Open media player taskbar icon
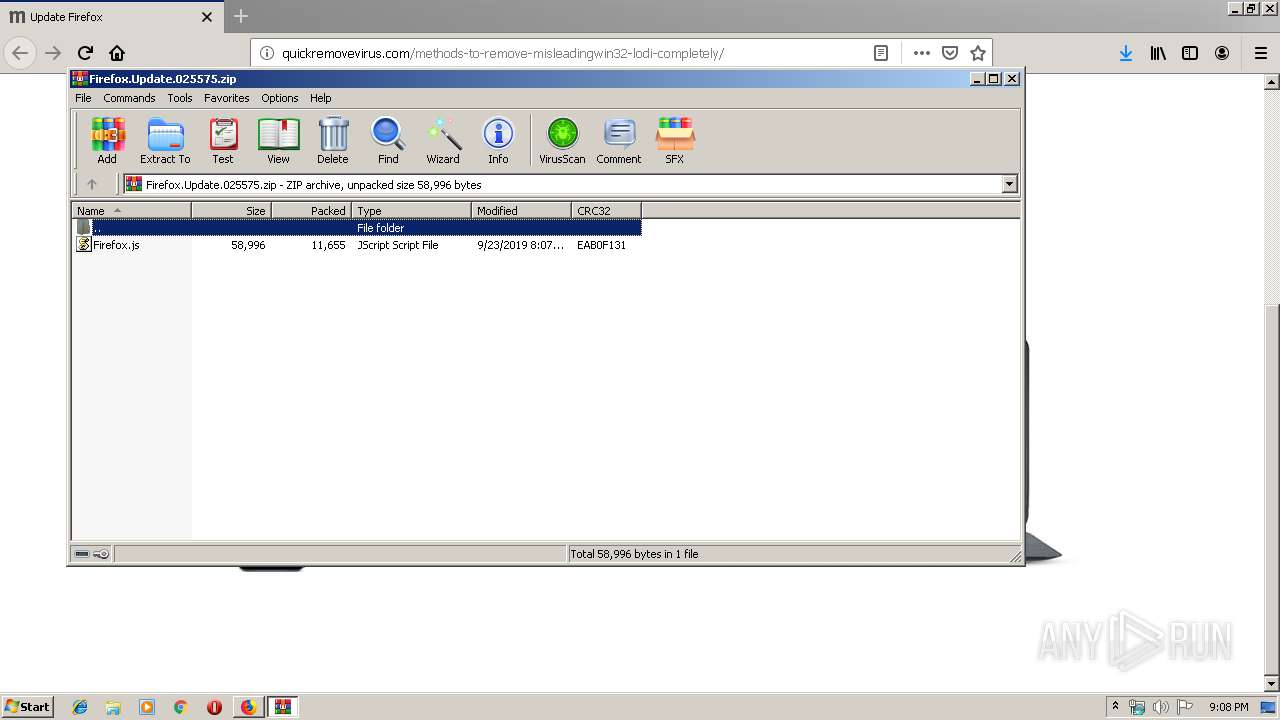Viewport: 1280px width, 720px height. (147, 707)
